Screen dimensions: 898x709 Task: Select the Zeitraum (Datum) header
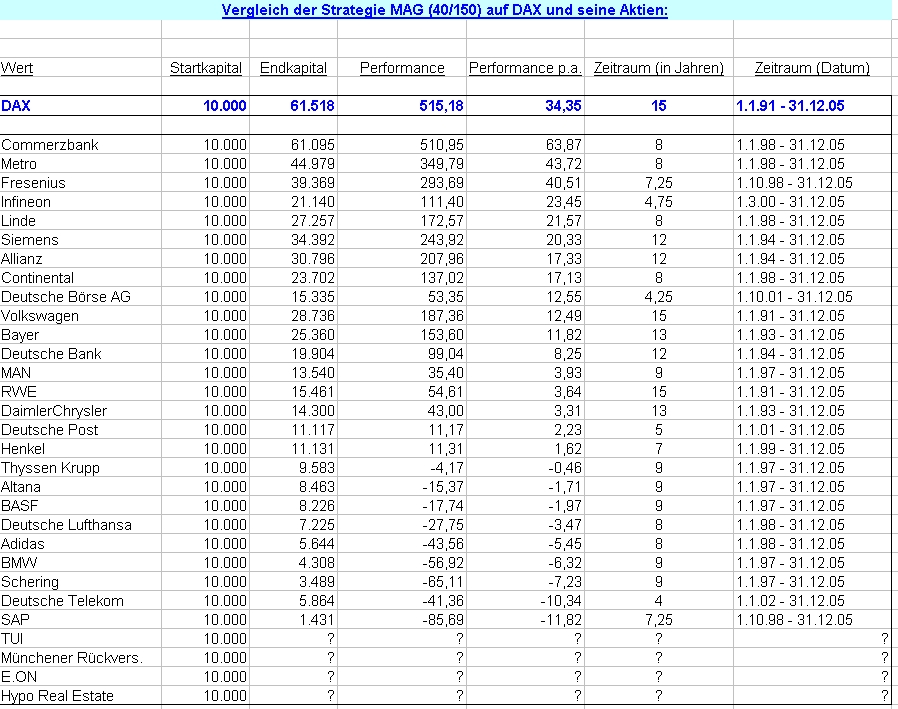pos(812,68)
